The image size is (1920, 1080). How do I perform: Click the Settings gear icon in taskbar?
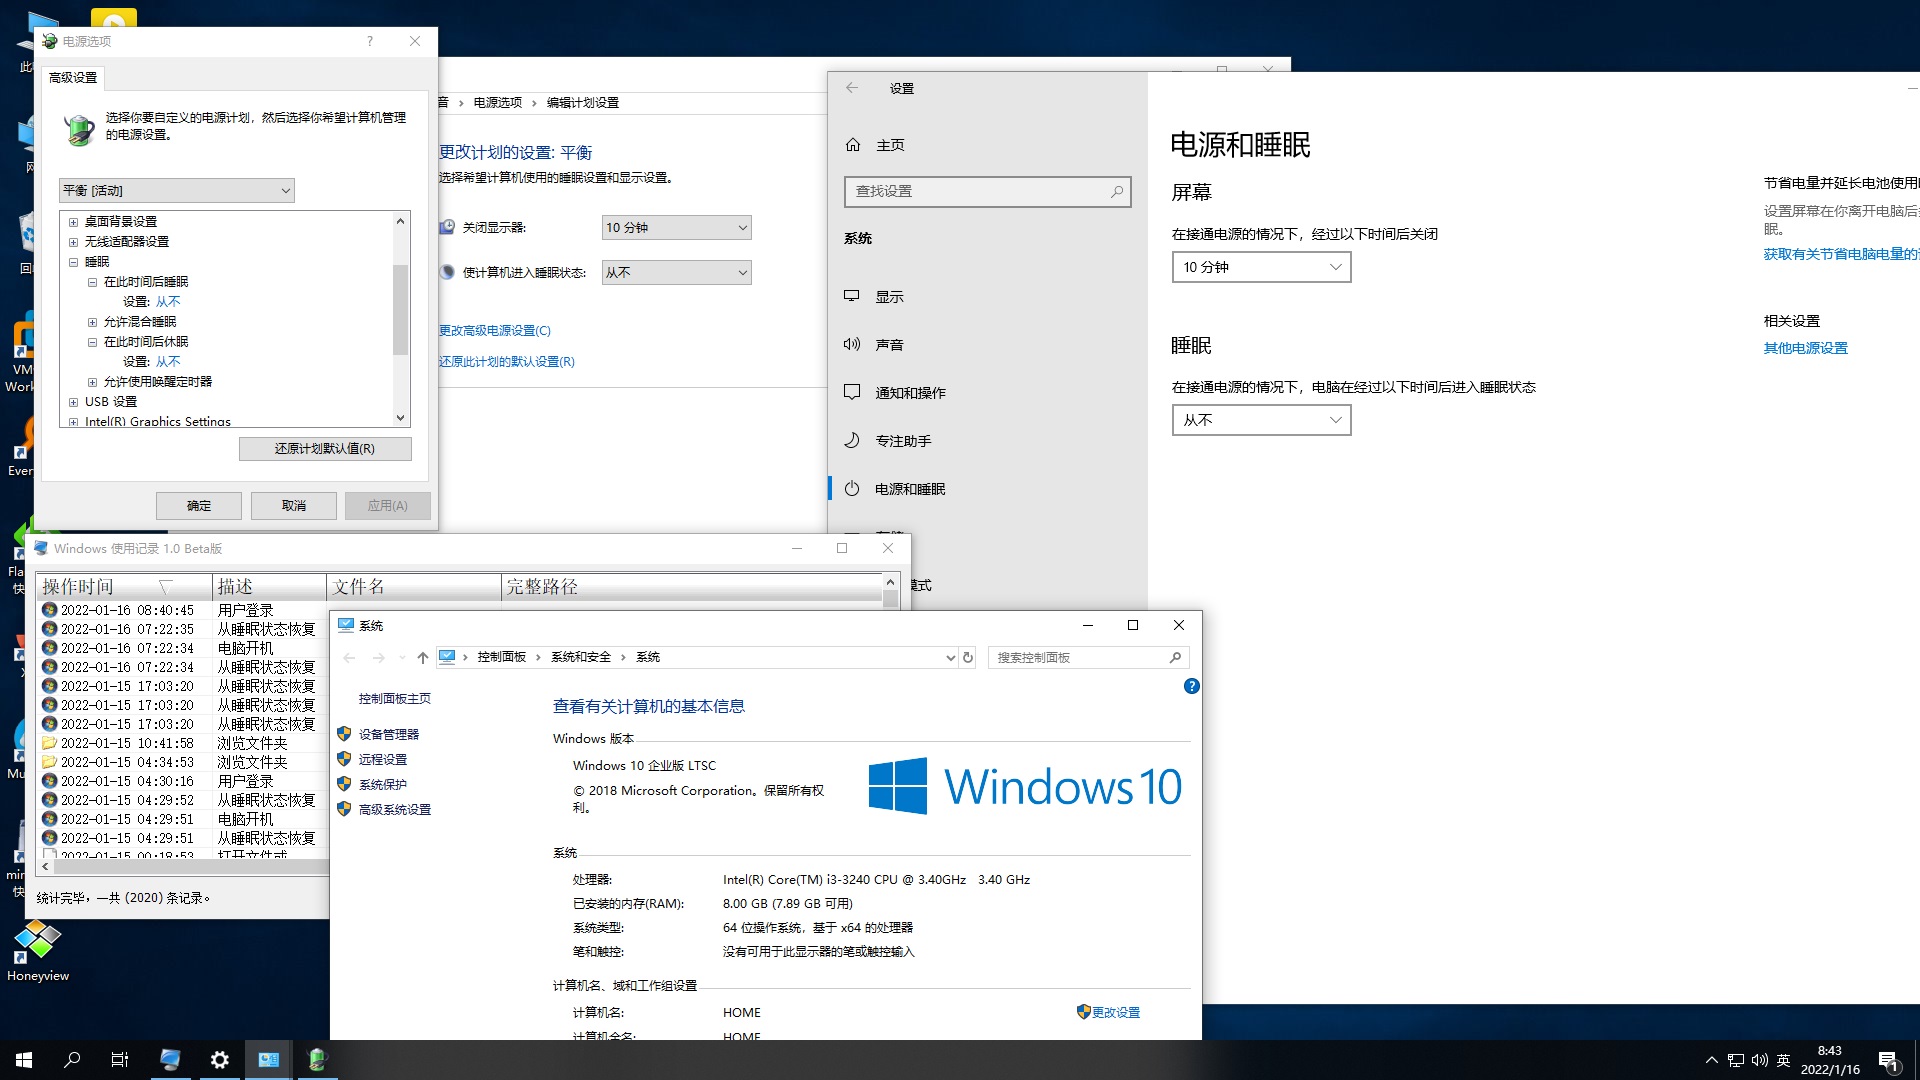pyautogui.click(x=219, y=1059)
